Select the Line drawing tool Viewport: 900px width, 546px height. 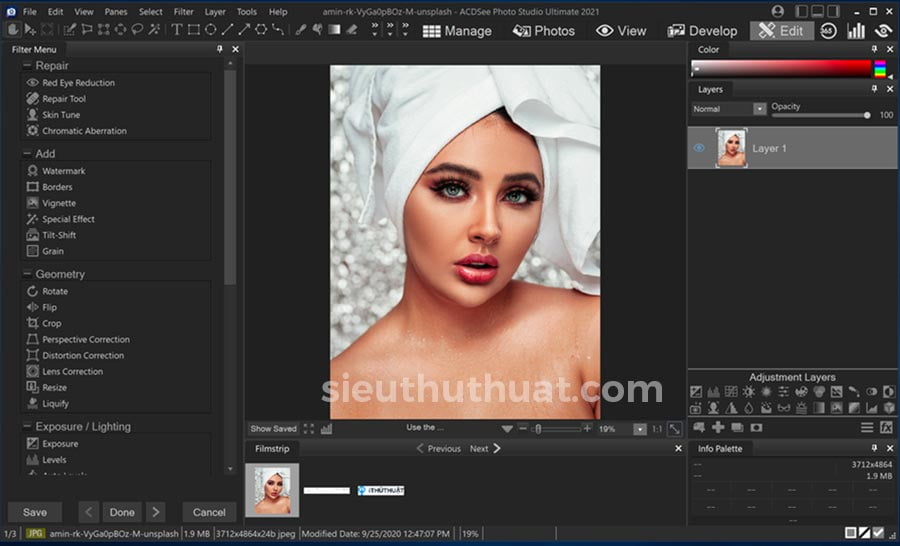tap(227, 30)
